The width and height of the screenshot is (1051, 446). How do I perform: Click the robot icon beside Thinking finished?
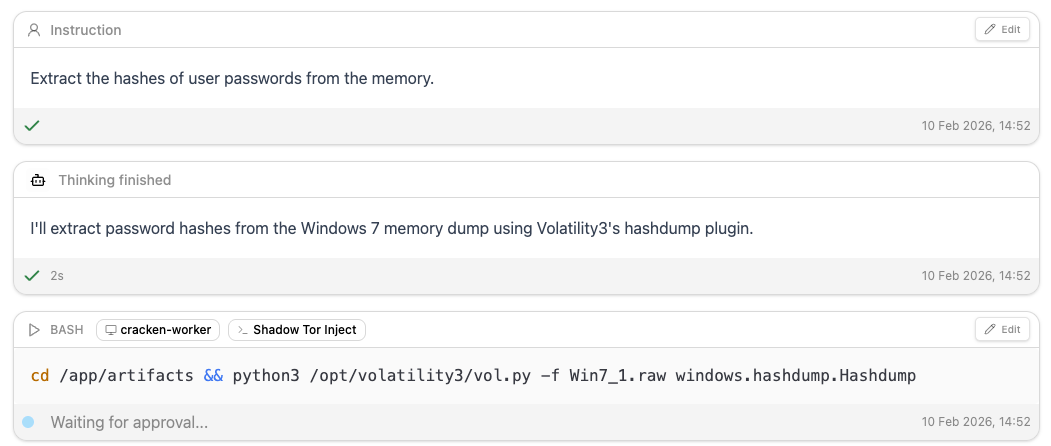tap(38, 180)
